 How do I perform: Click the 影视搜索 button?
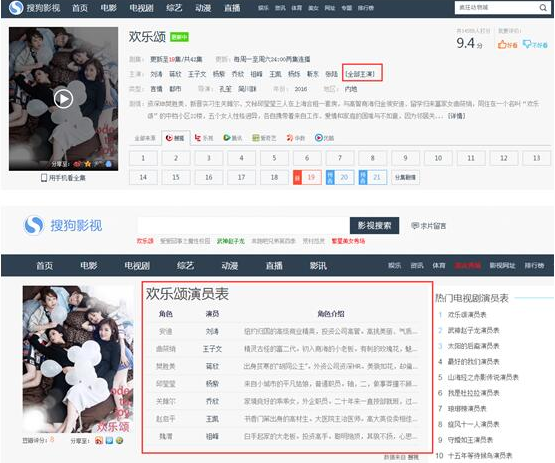tap(374, 225)
